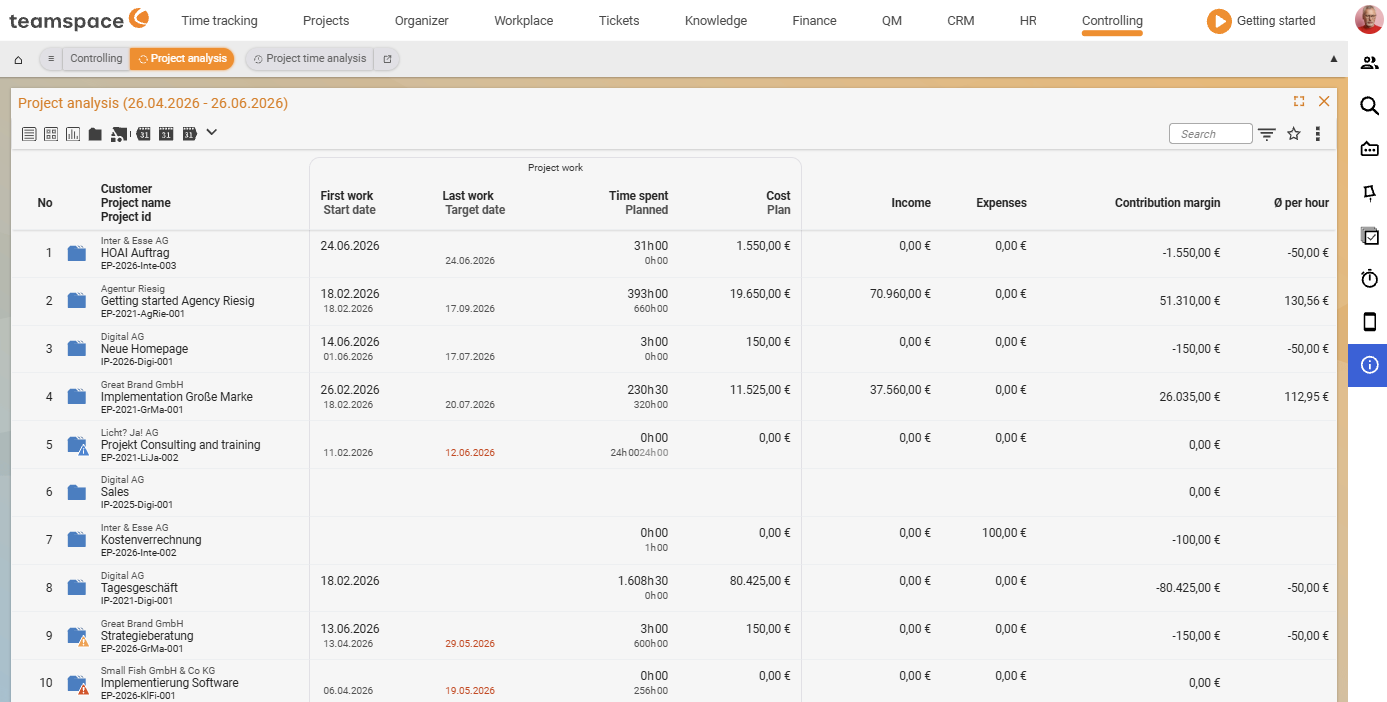The width and height of the screenshot is (1387, 702).
Task: Open info icon in sidebar
Action: tap(1370, 365)
